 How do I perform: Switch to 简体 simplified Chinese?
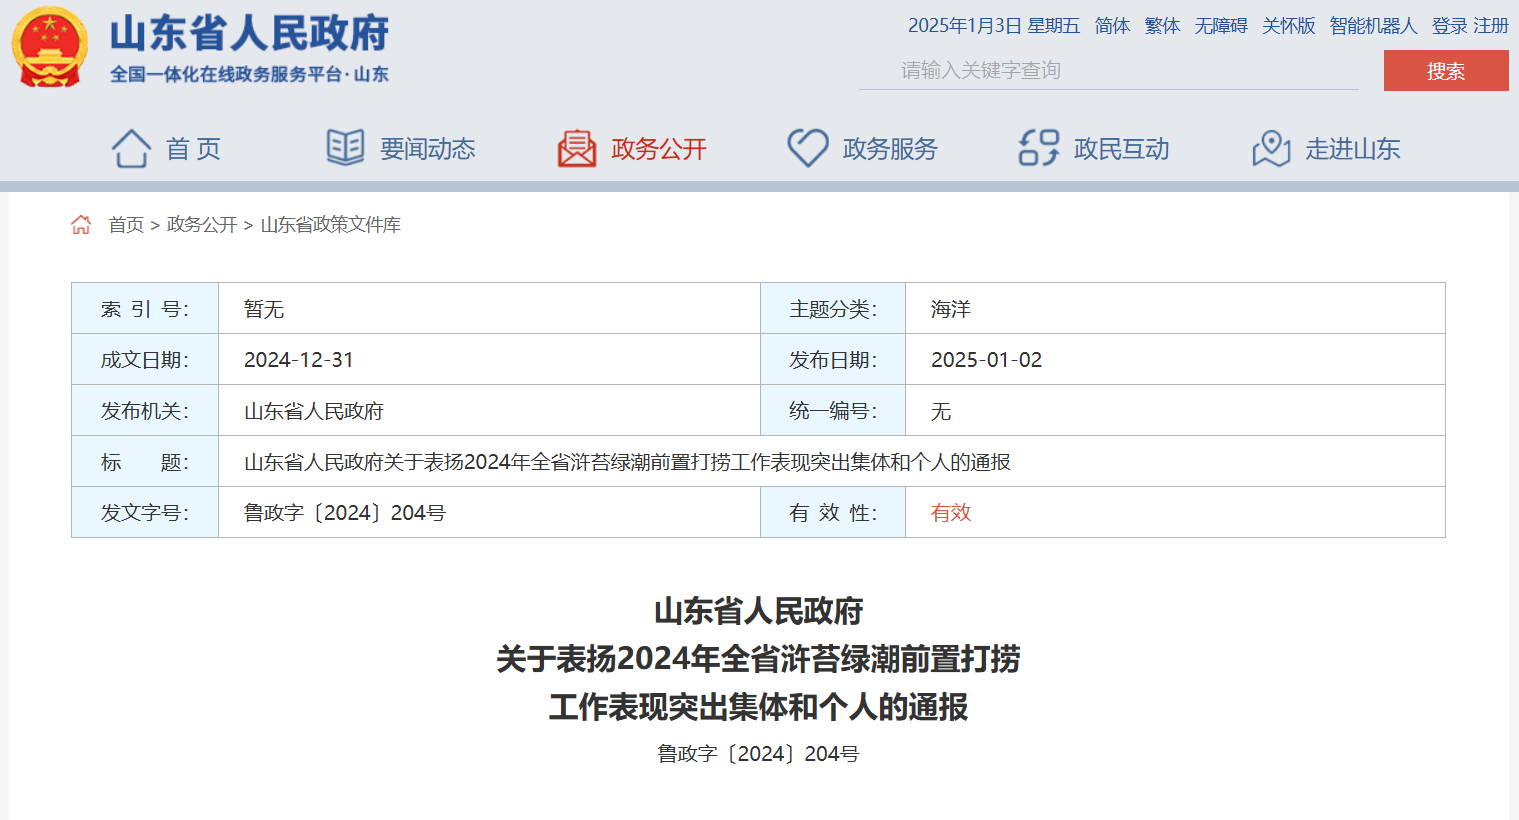[1112, 26]
